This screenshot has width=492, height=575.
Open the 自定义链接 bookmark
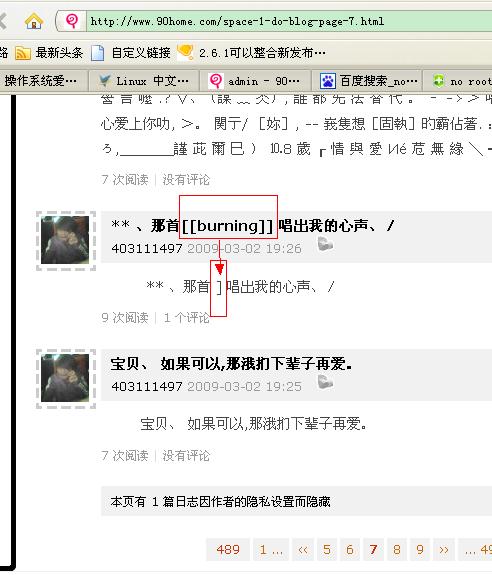131,53
